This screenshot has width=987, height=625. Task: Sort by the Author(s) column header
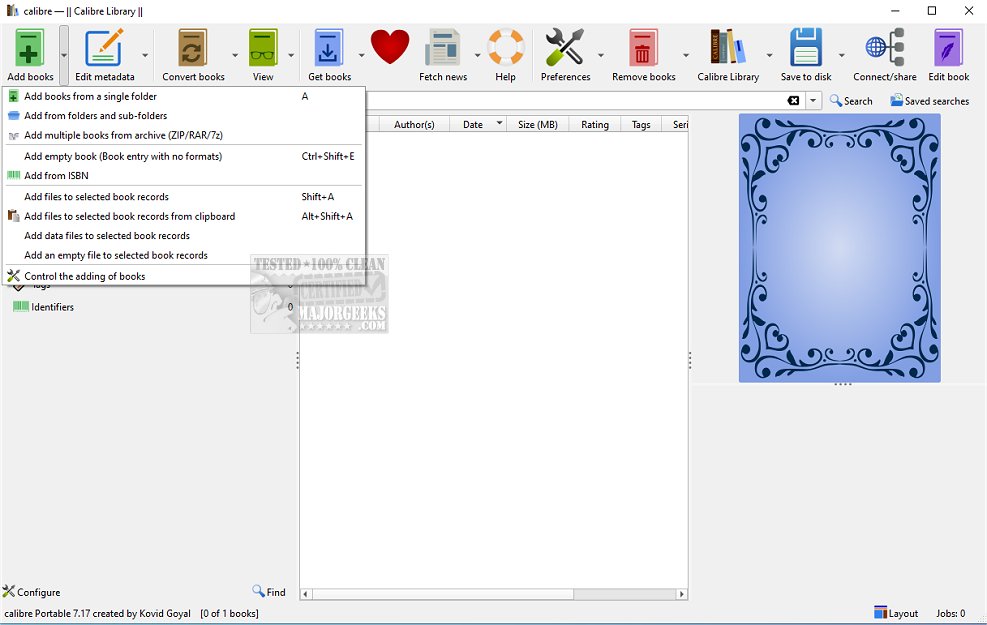click(x=414, y=125)
